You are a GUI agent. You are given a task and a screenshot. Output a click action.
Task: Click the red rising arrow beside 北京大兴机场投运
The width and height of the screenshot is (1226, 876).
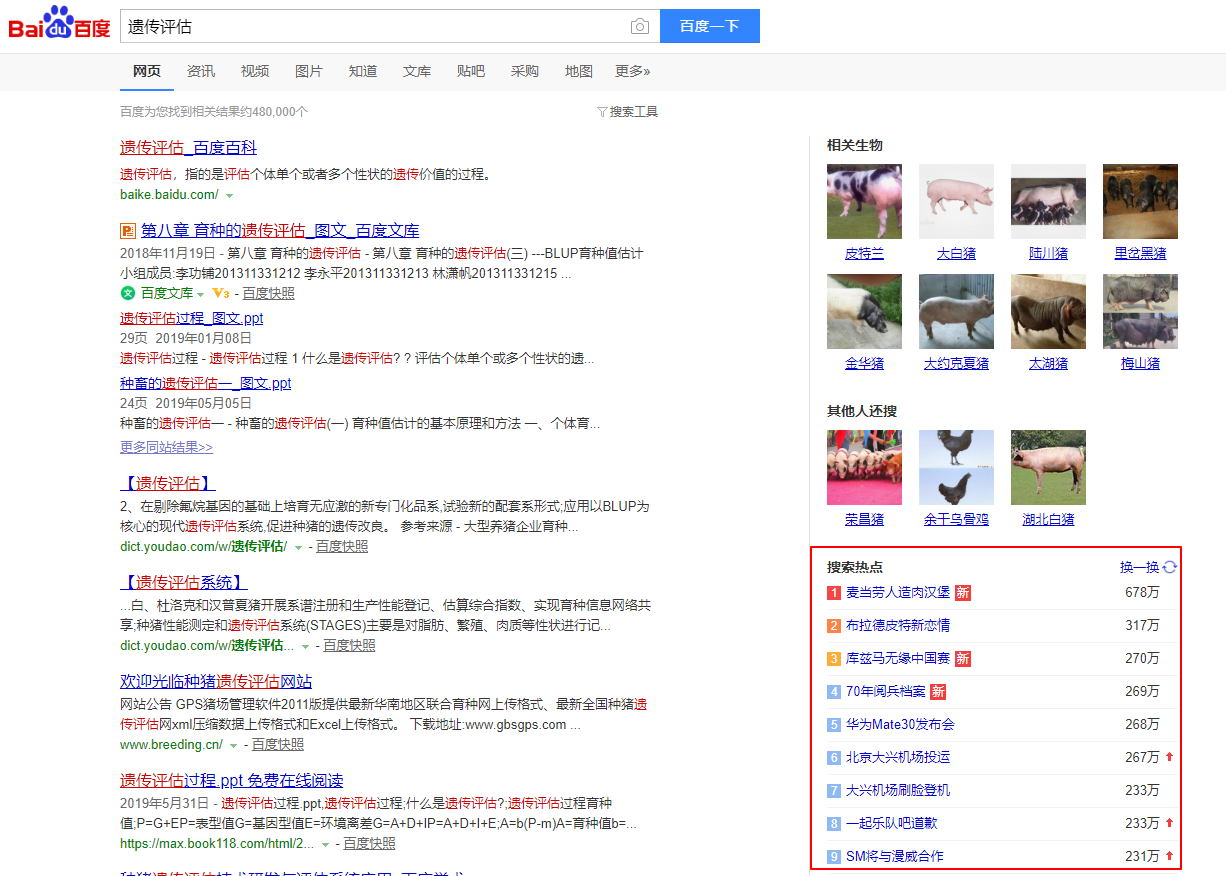[x=1169, y=757]
